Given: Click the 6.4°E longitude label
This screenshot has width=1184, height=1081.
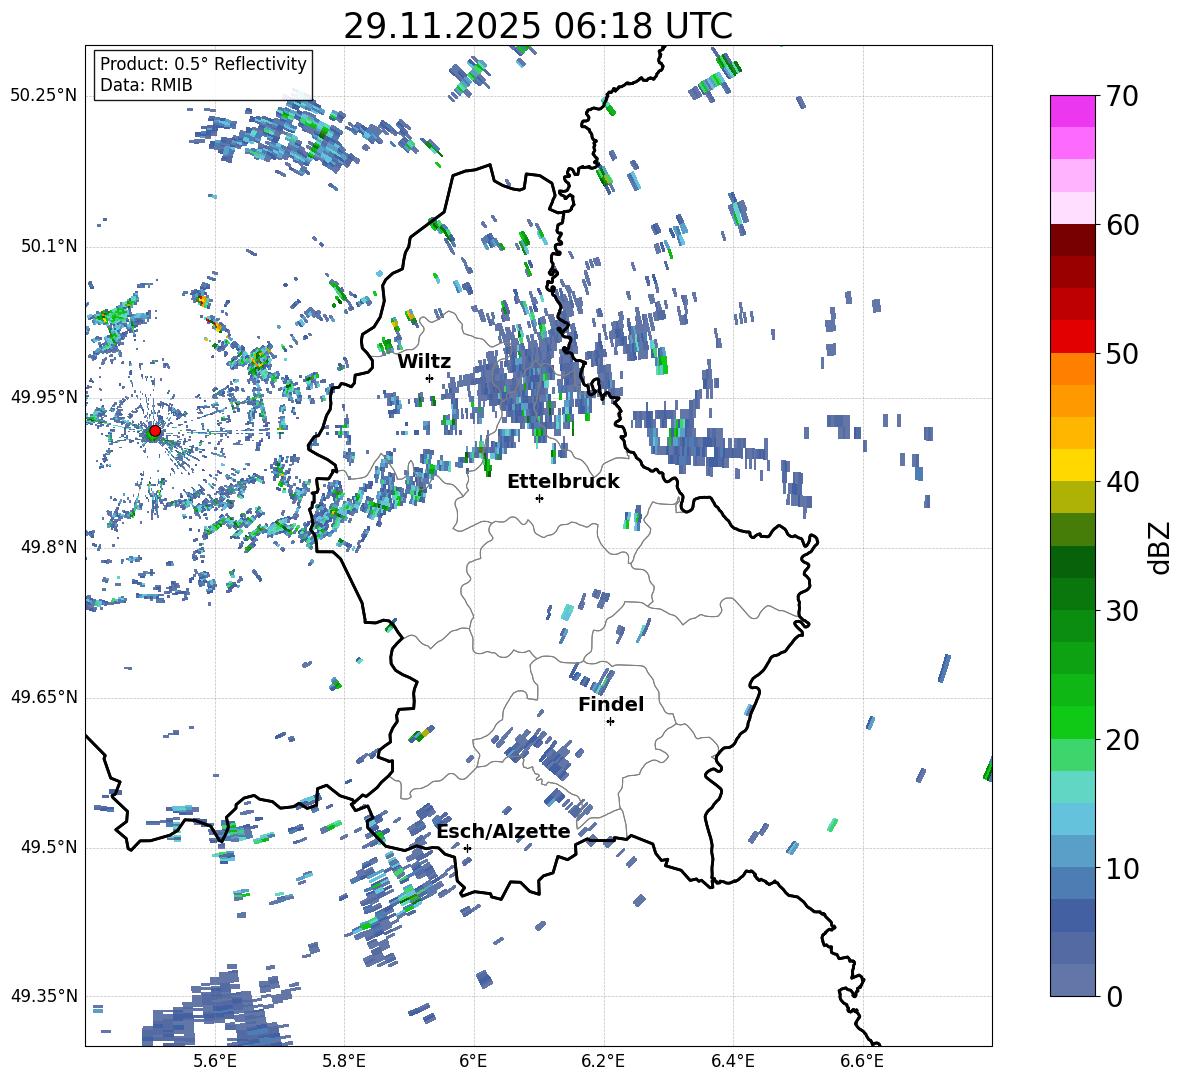Looking at the screenshot, I should (732, 1062).
